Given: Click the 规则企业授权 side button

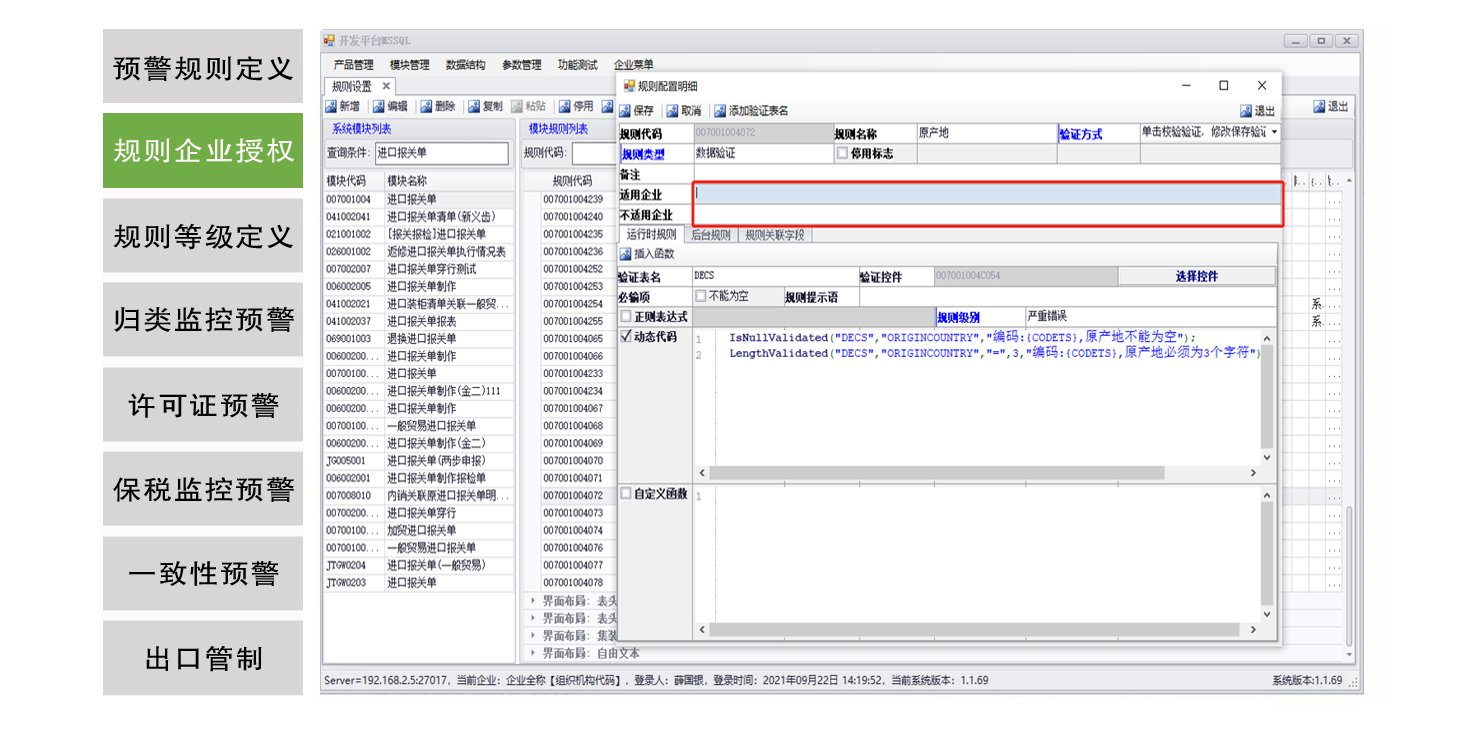Looking at the screenshot, I should pyautogui.click(x=203, y=150).
